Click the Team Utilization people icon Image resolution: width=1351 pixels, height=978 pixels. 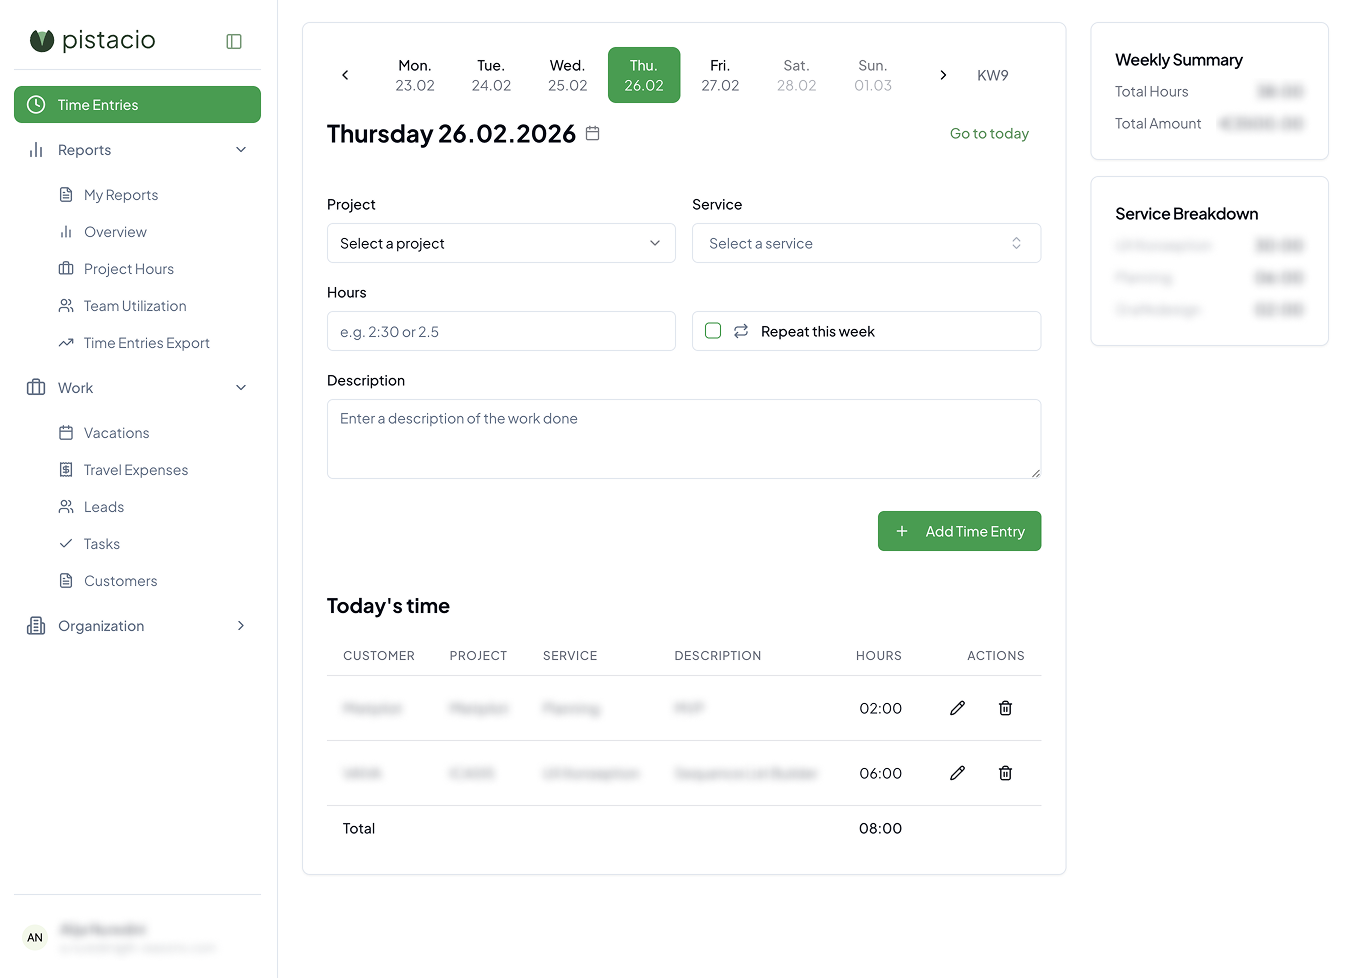pyautogui.click(x=64, y=305)
